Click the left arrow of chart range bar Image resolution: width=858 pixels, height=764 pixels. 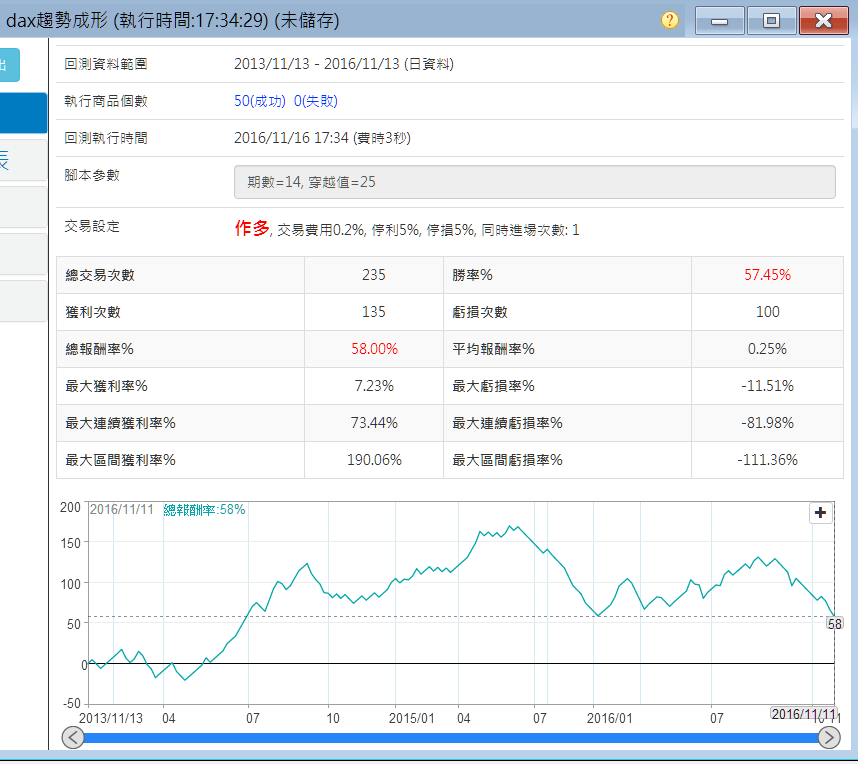point(73,738)
